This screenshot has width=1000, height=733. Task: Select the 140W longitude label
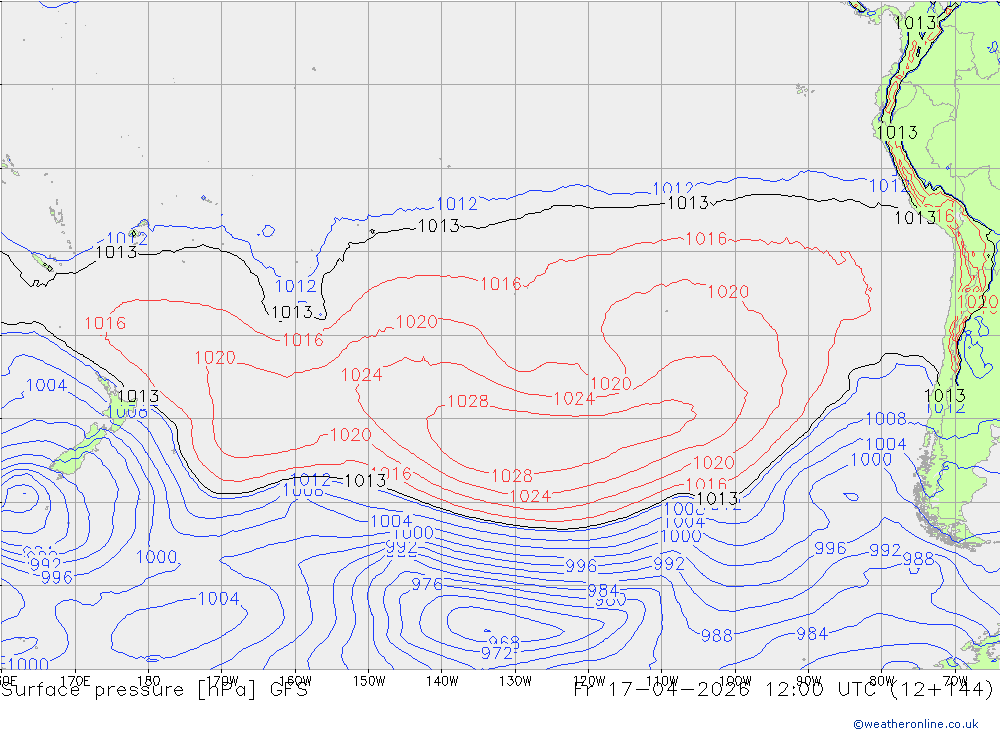click(442, 681)
